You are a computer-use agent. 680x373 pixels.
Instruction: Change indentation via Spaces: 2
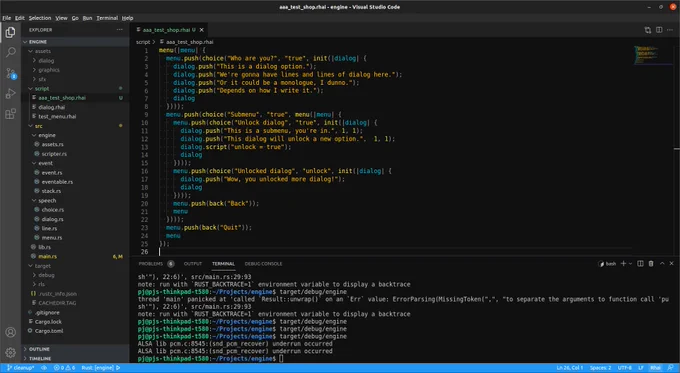601,368
